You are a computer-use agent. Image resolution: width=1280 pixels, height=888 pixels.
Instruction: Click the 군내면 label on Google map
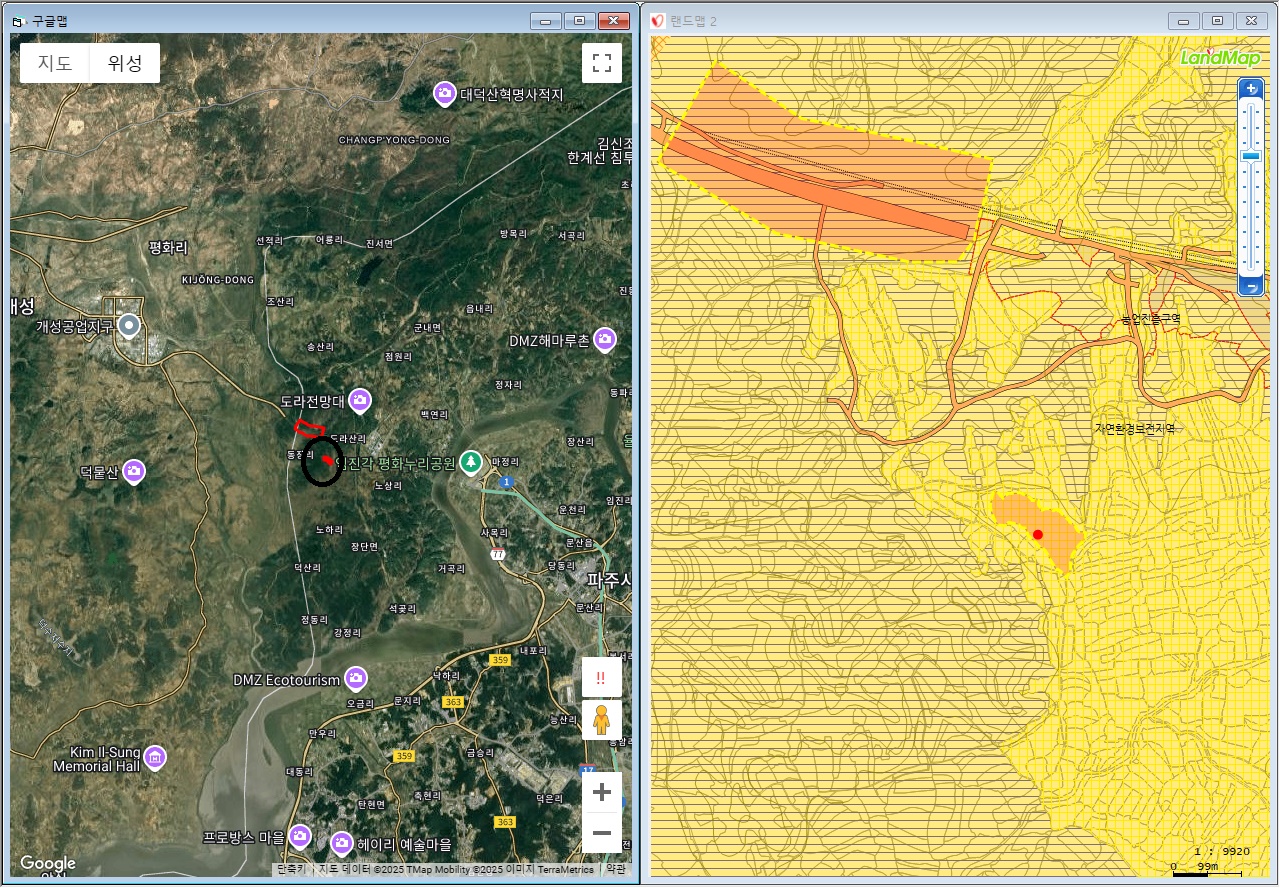pos(427,327)
